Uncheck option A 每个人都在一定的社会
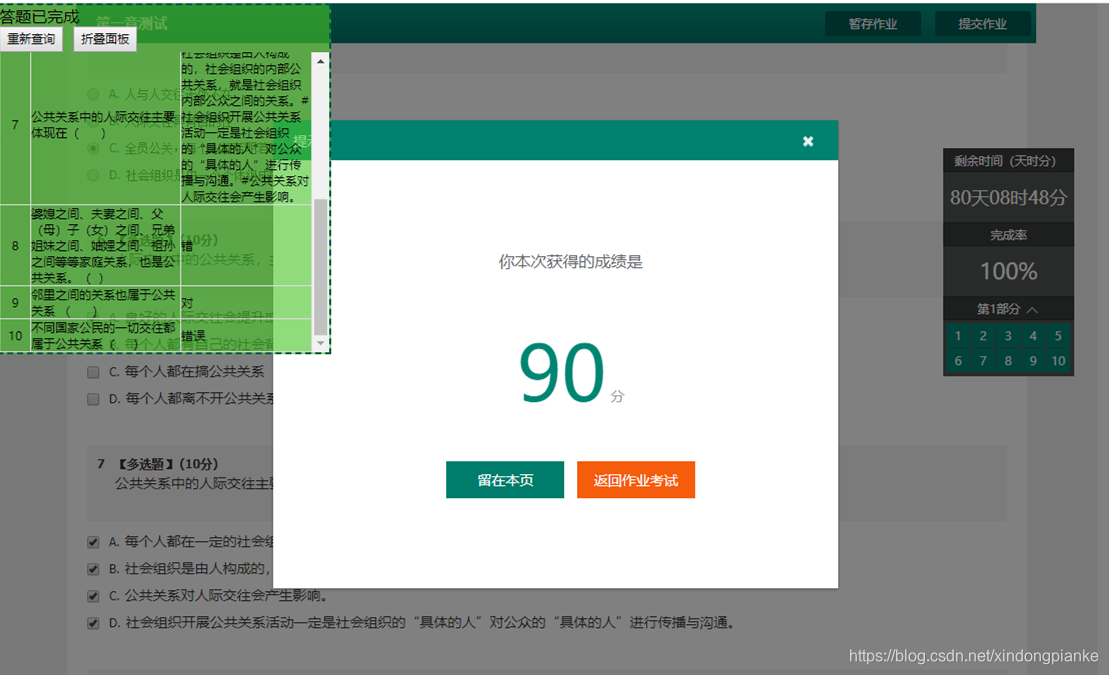 tap(93, 542)
